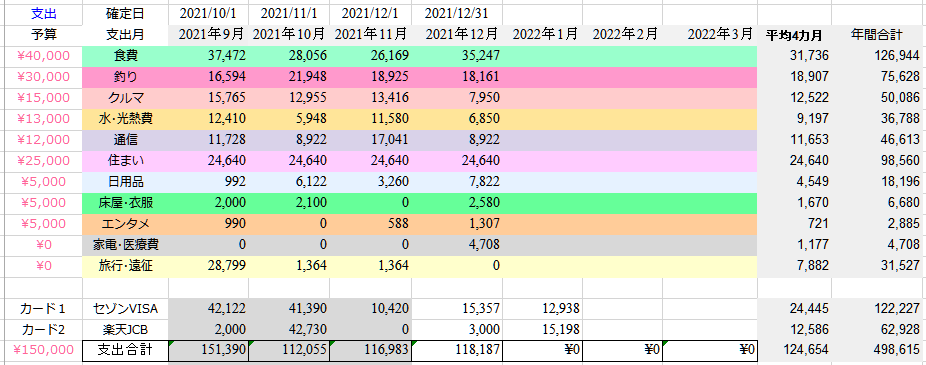Screen dimensions: 926x365
Task: Click the 水·光熱費 value 5,948
Action: pos(289,119)
